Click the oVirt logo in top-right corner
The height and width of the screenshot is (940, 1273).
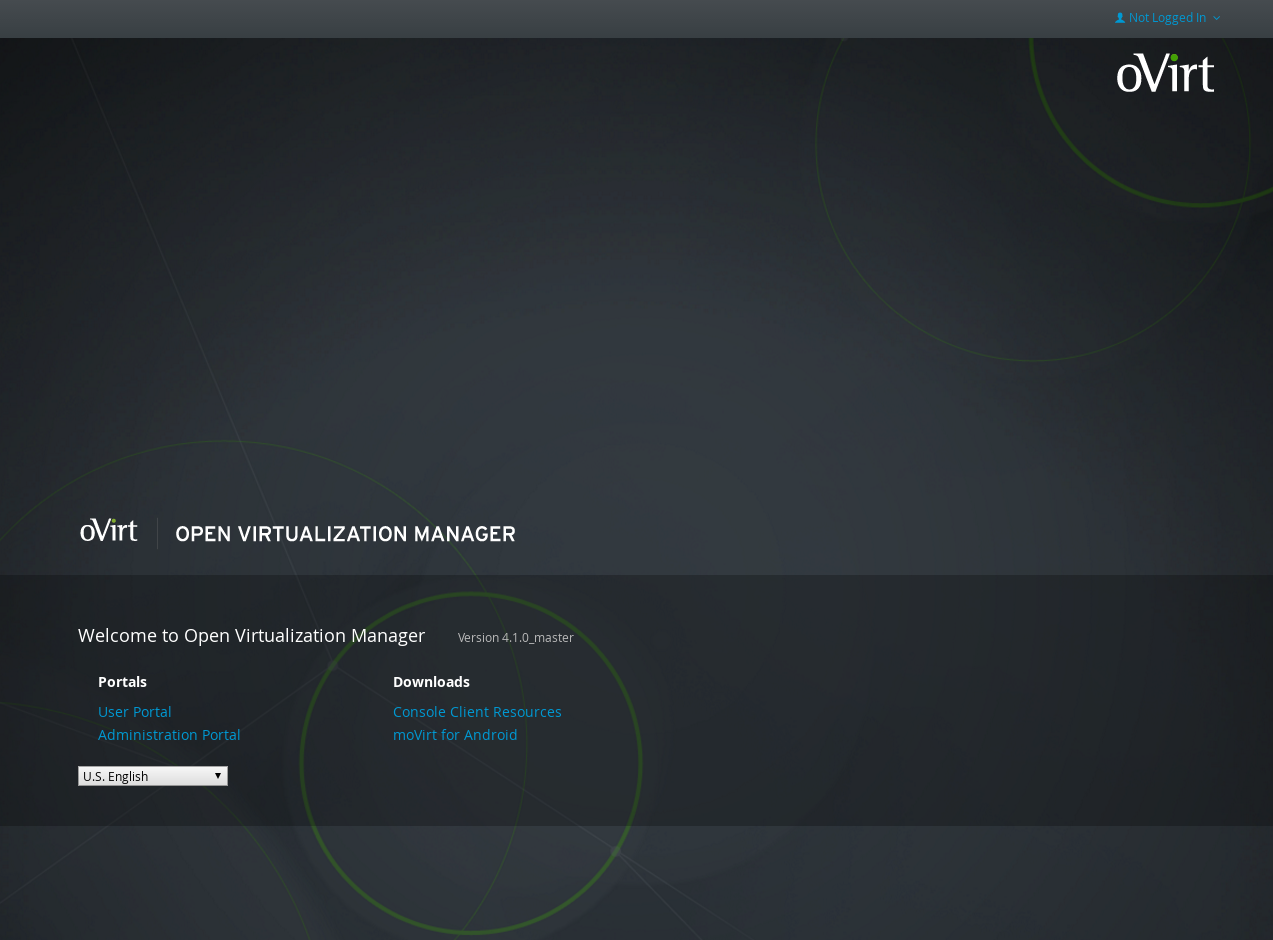click(1165, 74)
